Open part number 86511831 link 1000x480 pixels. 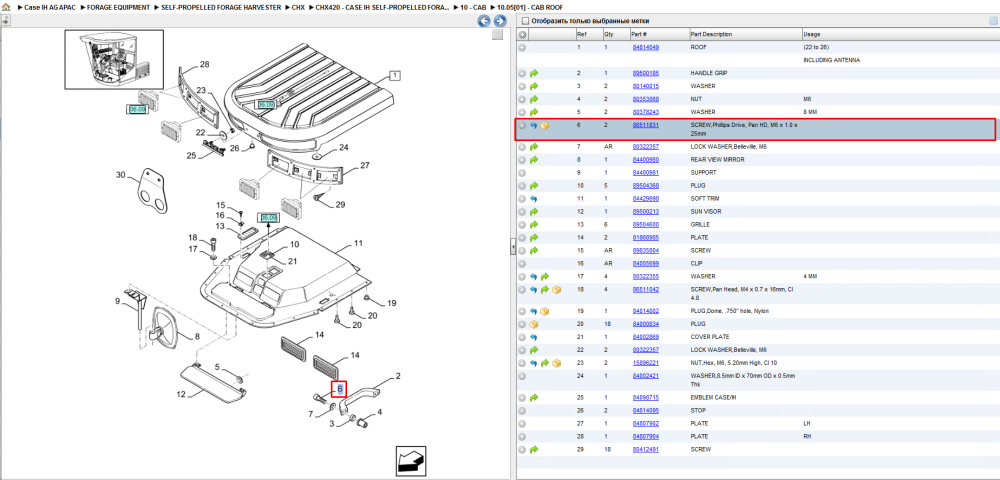point(645,126)
